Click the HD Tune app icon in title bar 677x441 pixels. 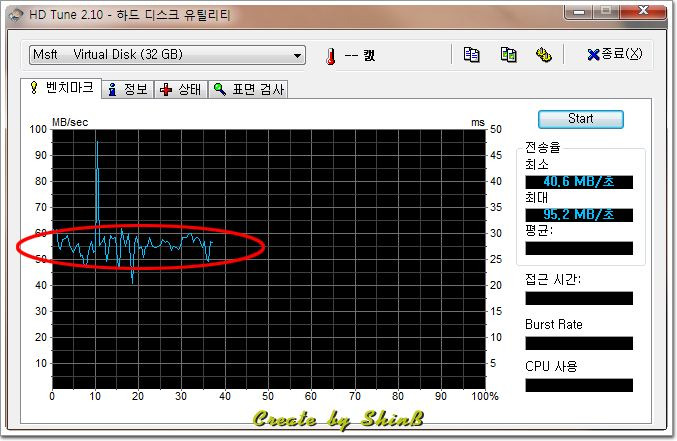point(16,16)
